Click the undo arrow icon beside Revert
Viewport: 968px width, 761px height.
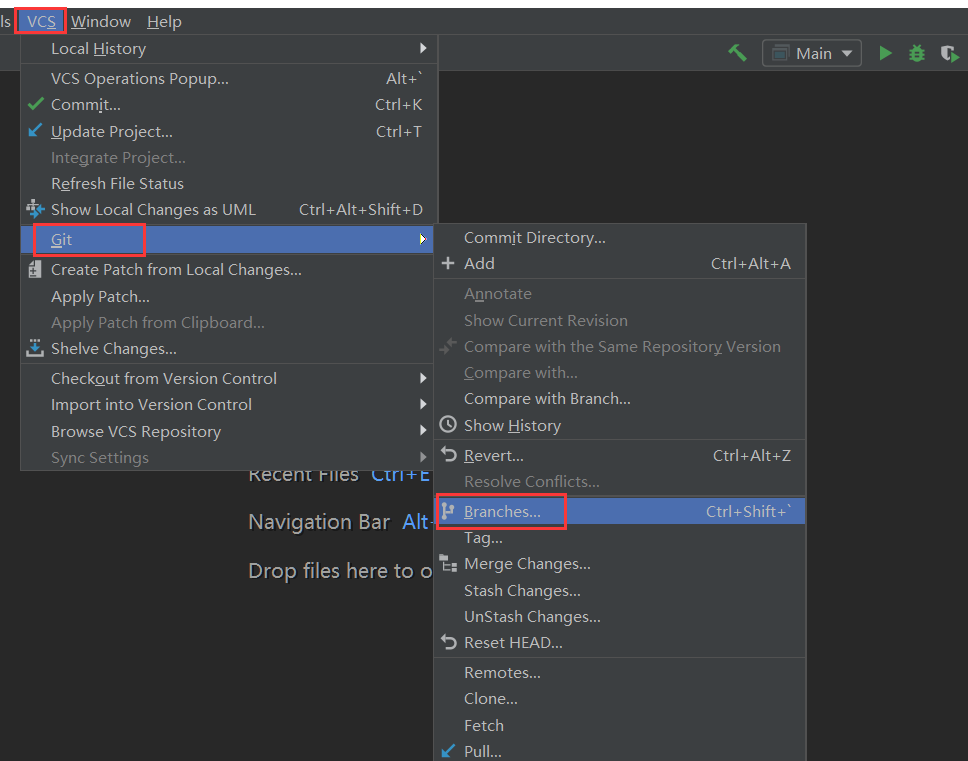point(449,455)
